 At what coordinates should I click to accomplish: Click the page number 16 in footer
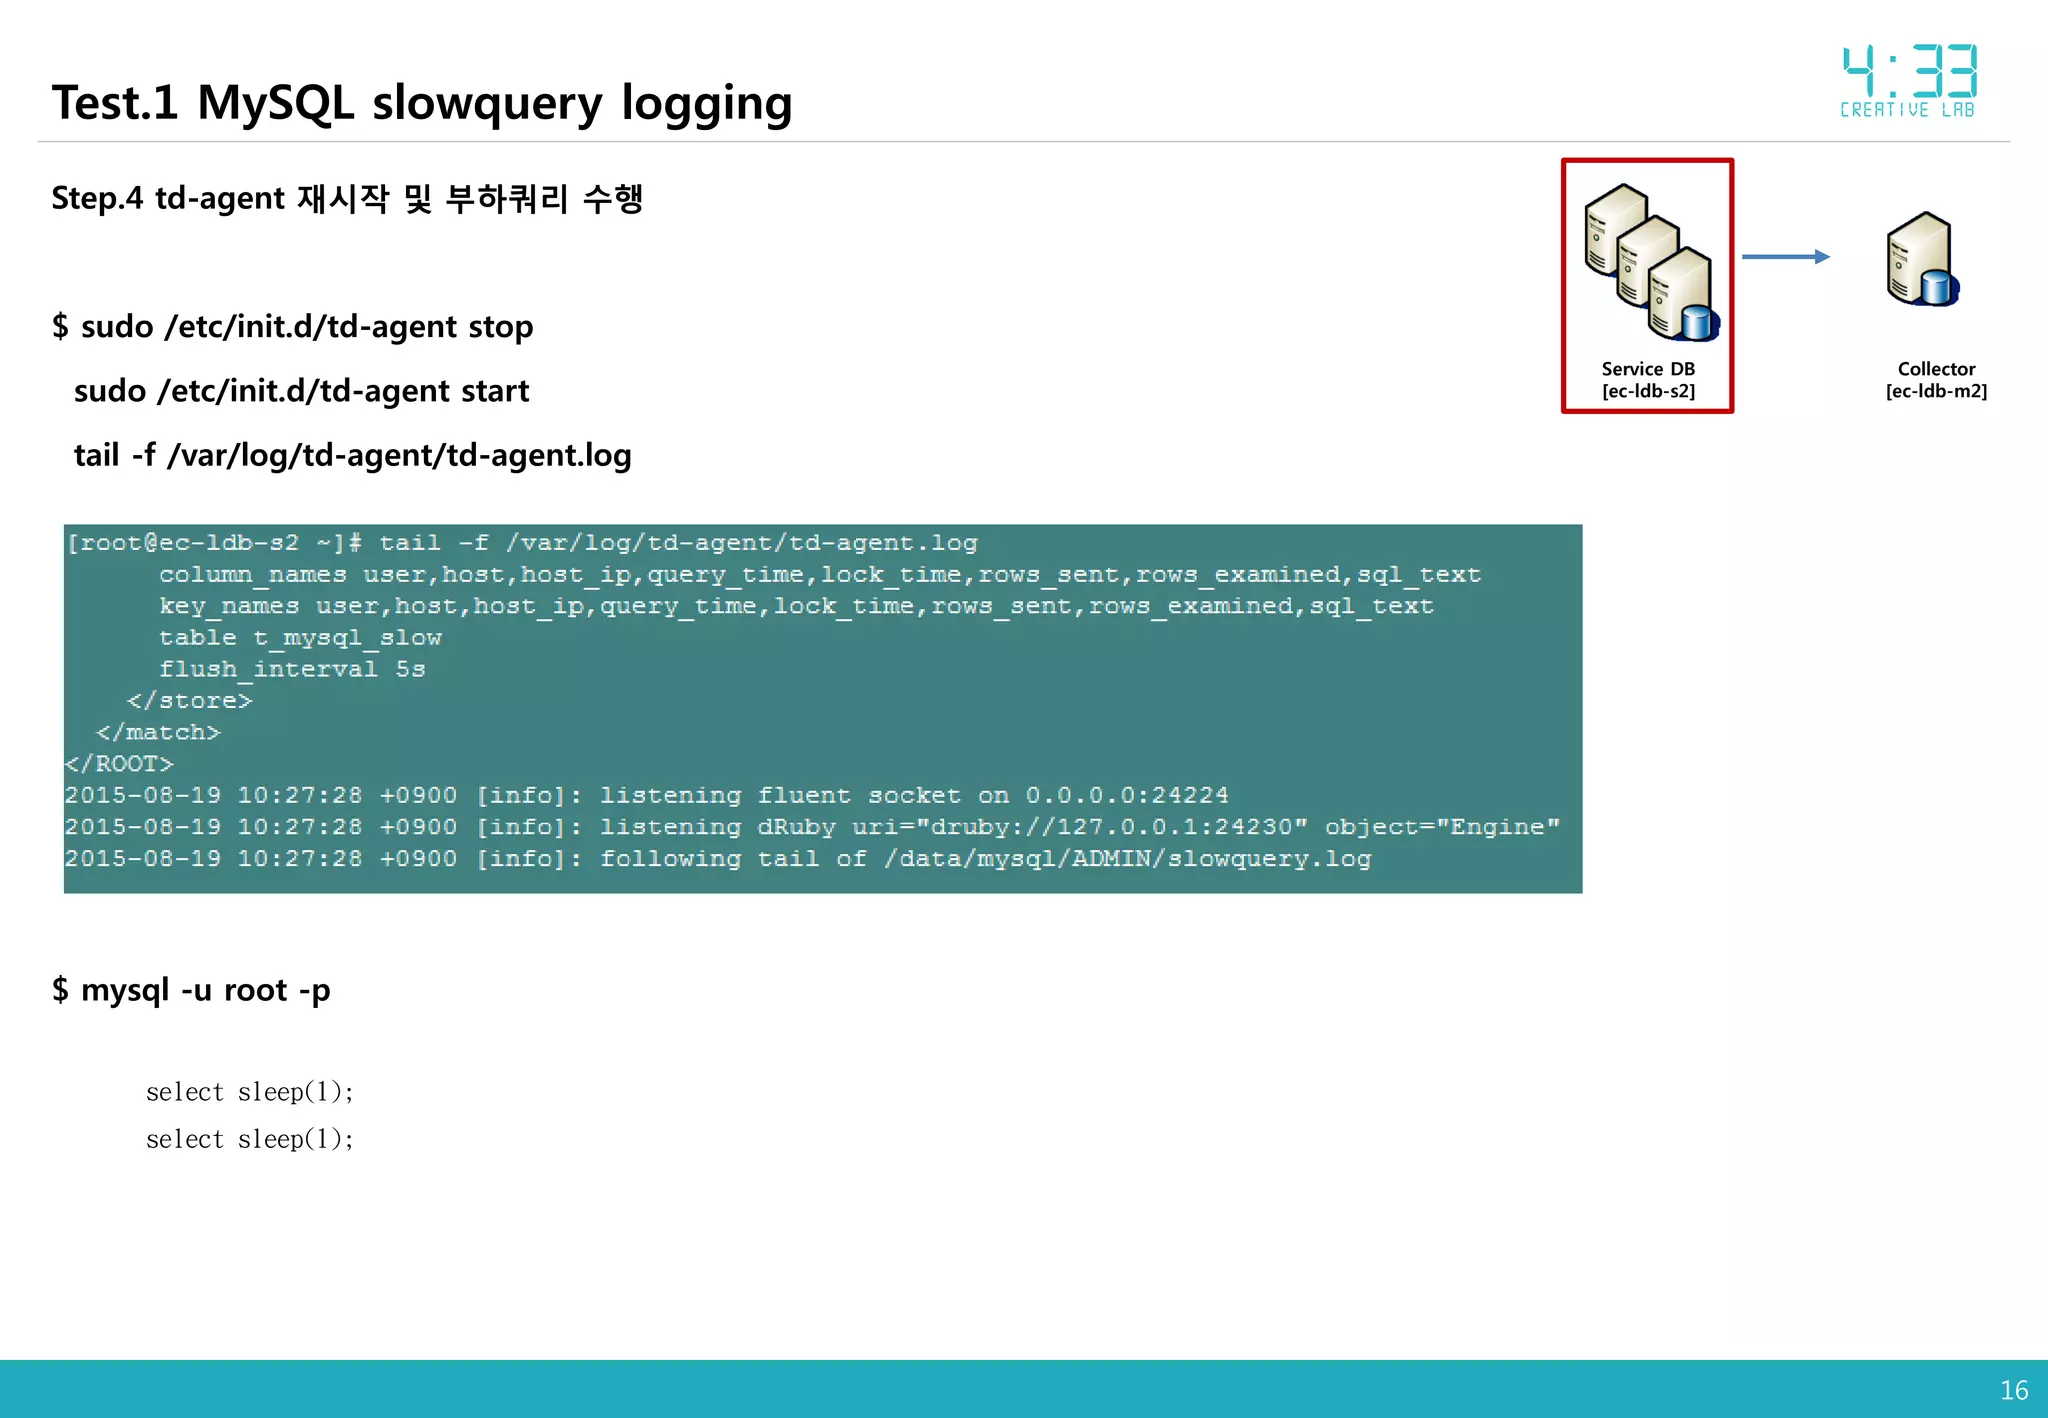click(2013, 1390)
